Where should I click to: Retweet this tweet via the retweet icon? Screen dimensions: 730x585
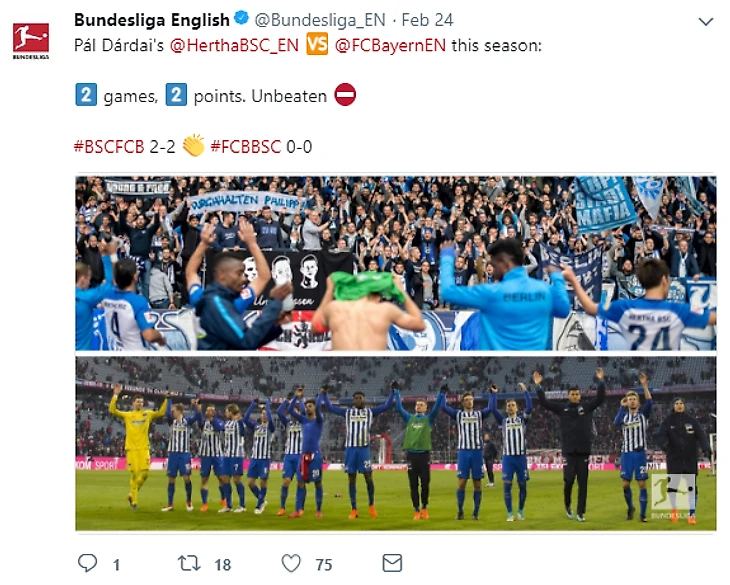click(x=189, y=564)
